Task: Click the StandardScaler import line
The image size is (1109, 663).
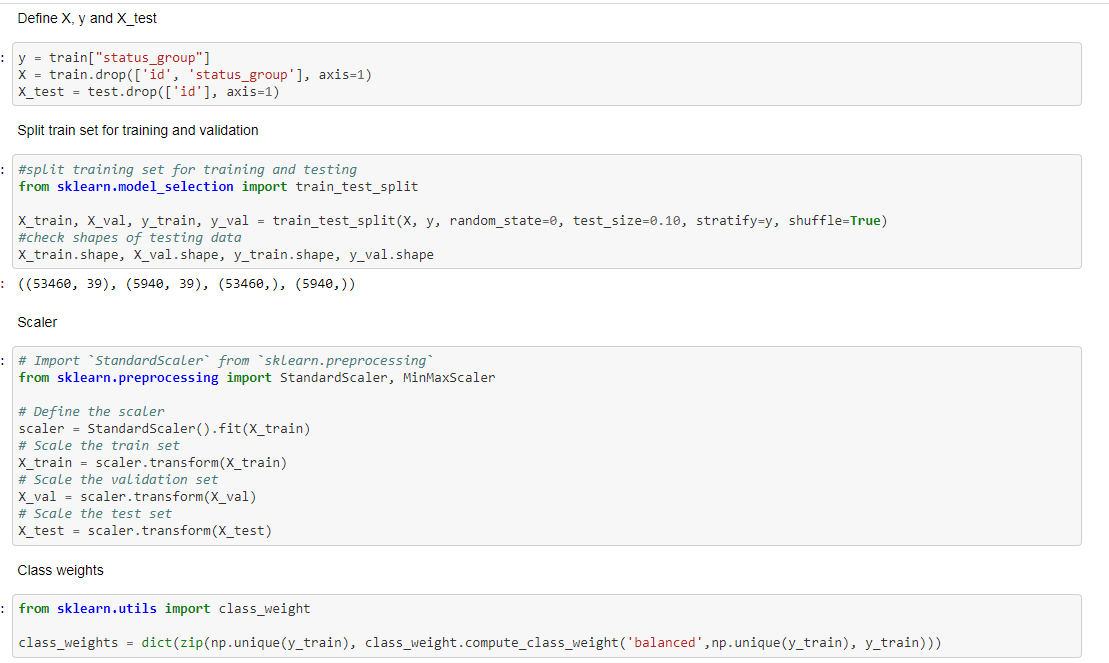Action: (255, 377)
